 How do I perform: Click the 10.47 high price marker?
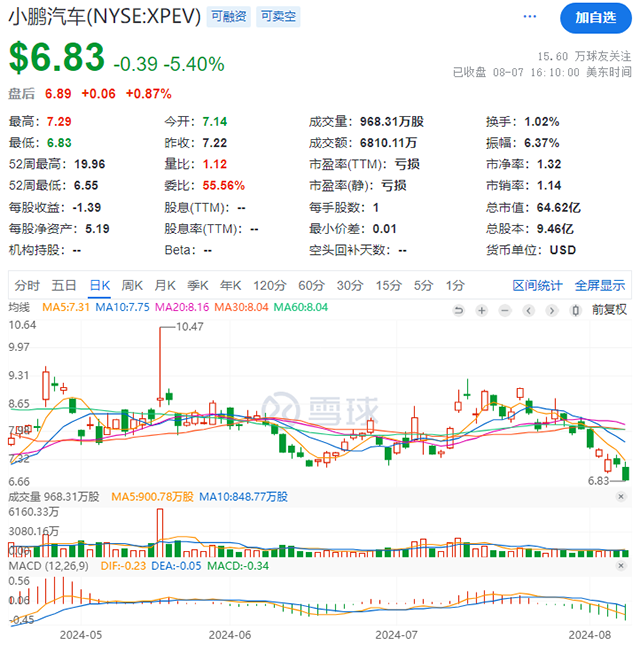[x=190, y=327]
